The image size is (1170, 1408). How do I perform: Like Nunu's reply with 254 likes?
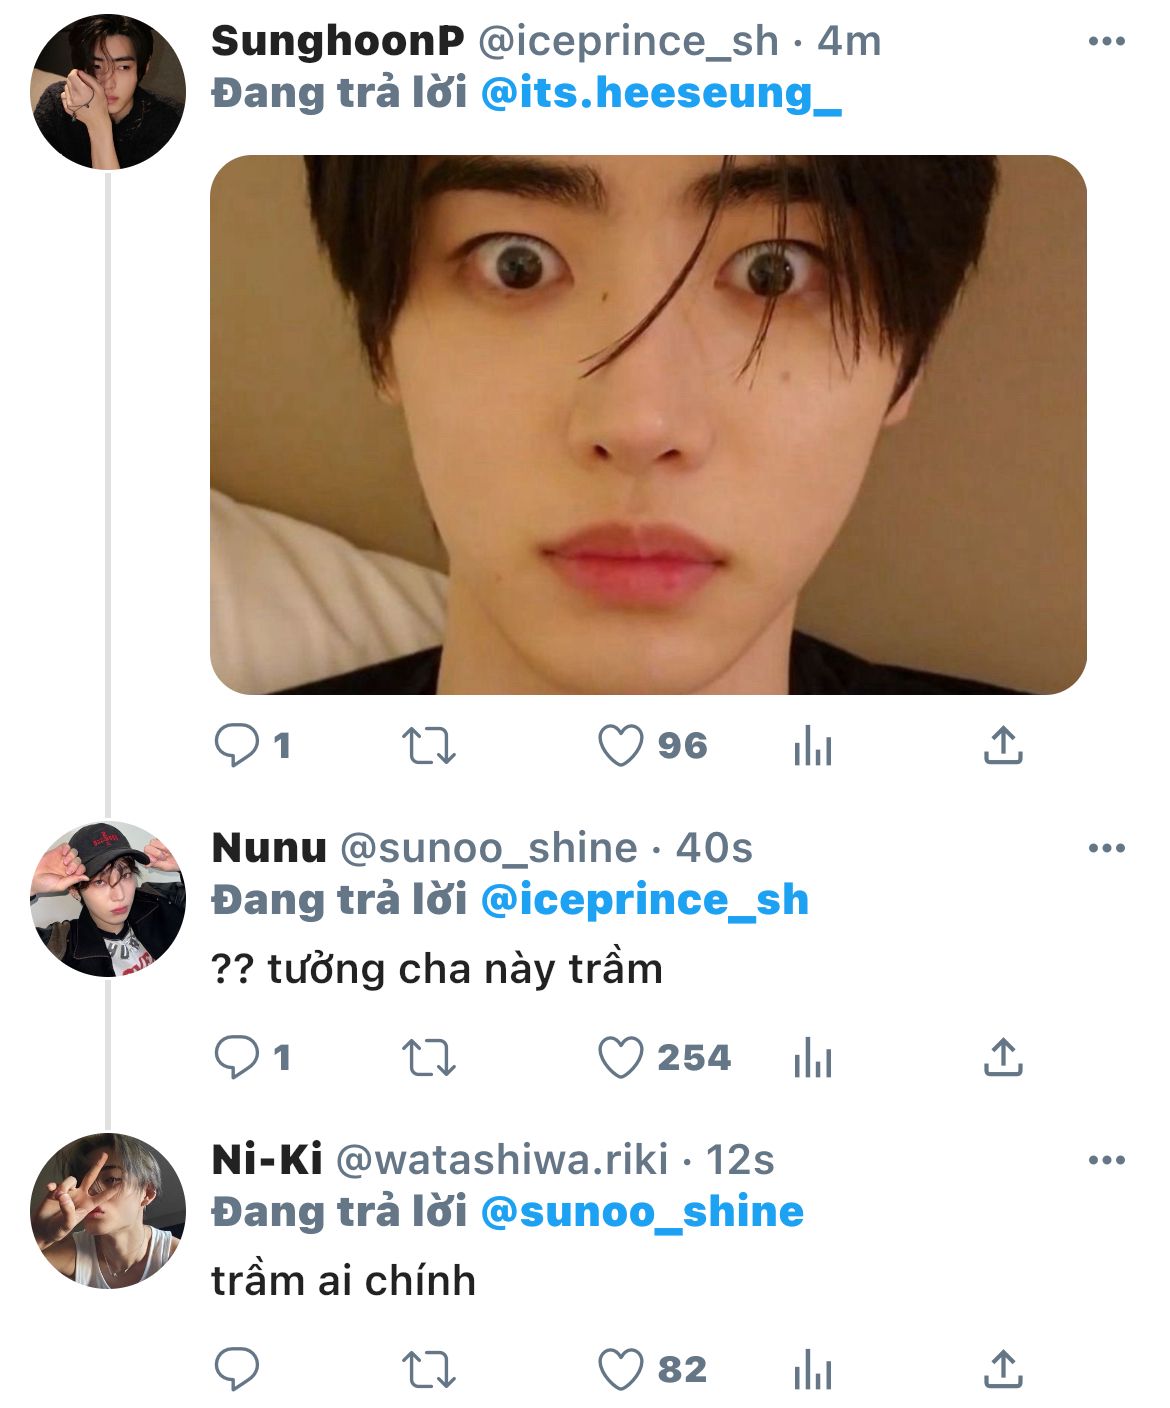[x=620, y=1058]
